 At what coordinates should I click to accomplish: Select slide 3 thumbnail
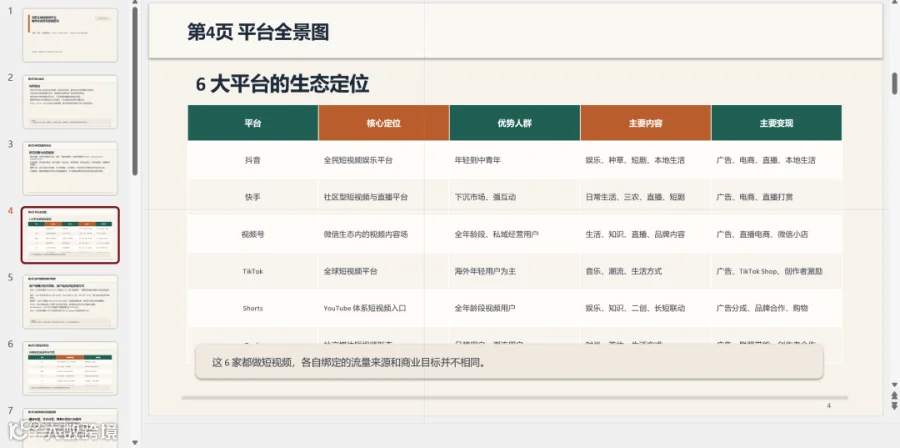[x=70, y=168]
